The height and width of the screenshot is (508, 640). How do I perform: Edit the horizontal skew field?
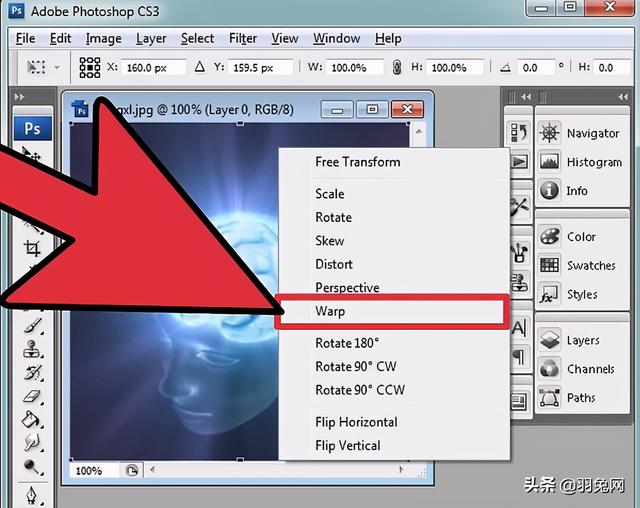pyautogui.click(x=613, y=67)
